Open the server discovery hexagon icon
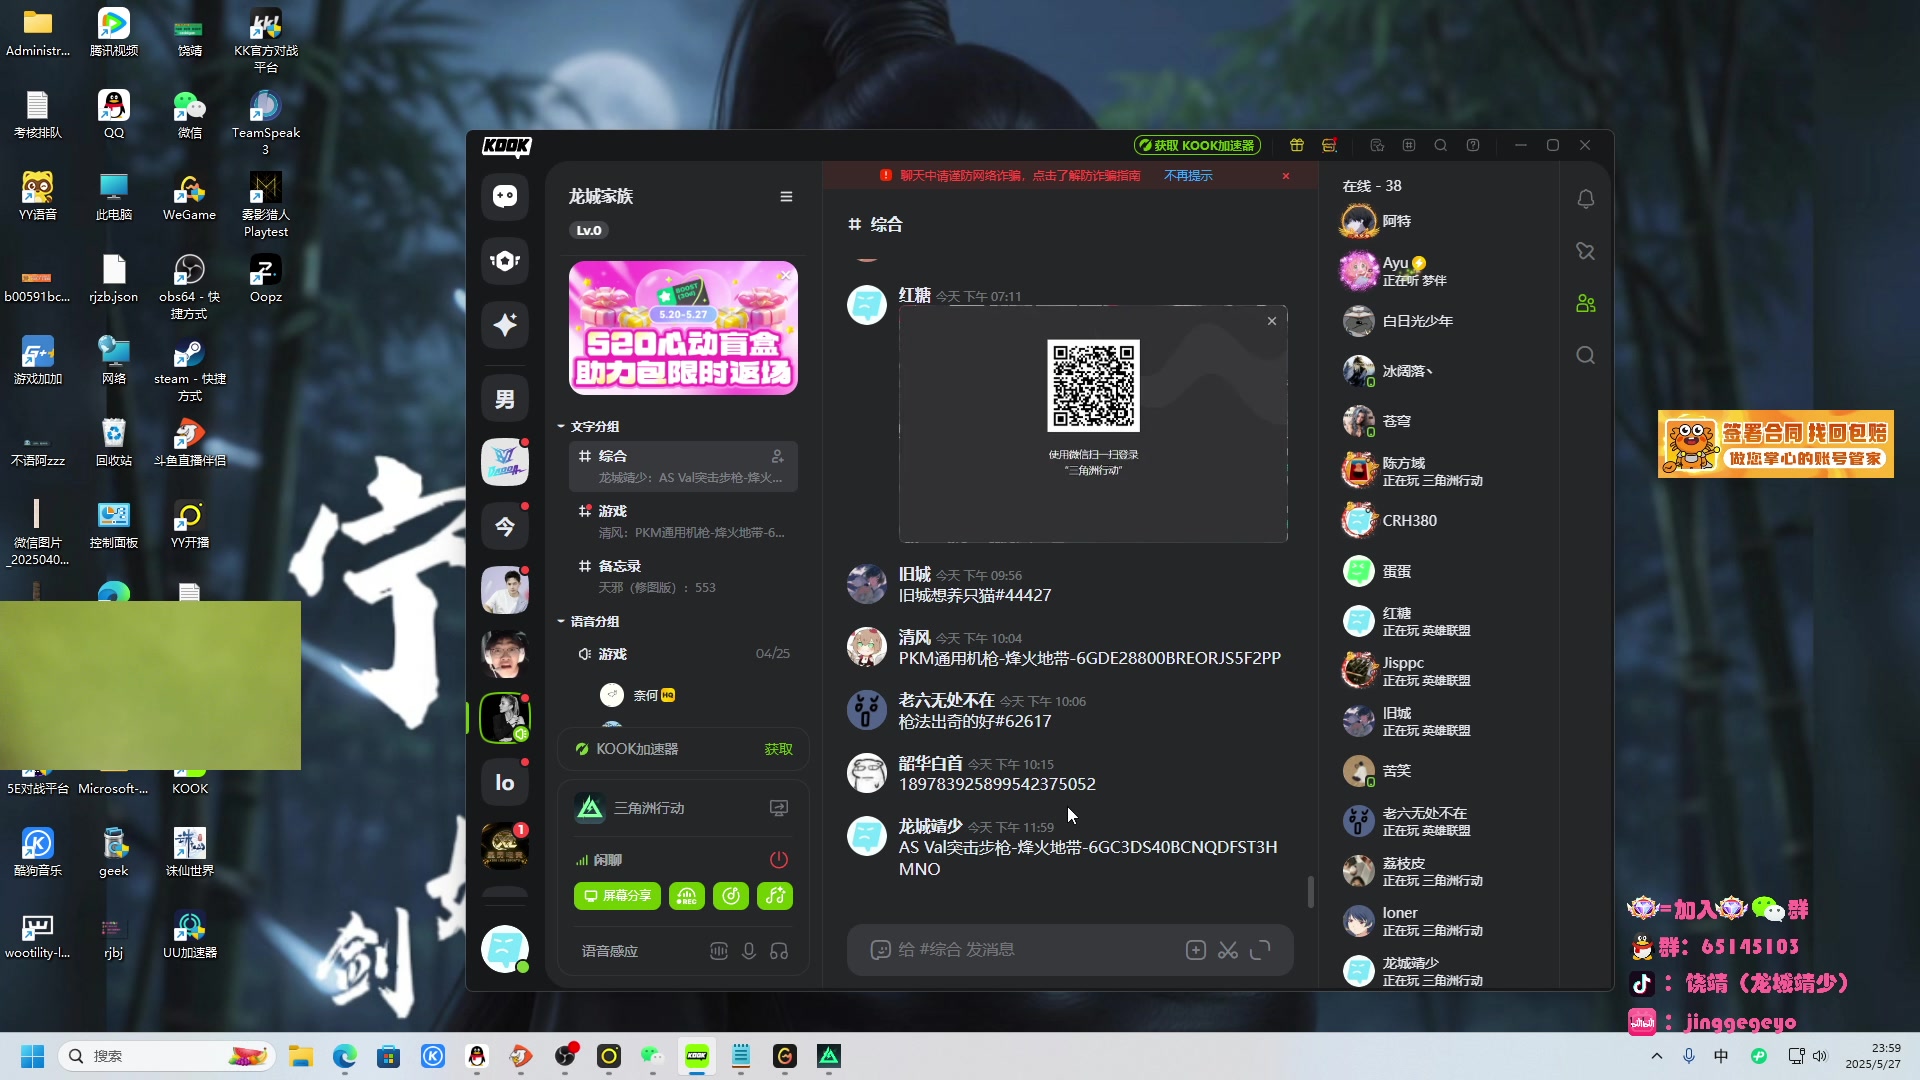Image resolution: width=1920 pixels, height=1080 pixels. pos(505,261)
